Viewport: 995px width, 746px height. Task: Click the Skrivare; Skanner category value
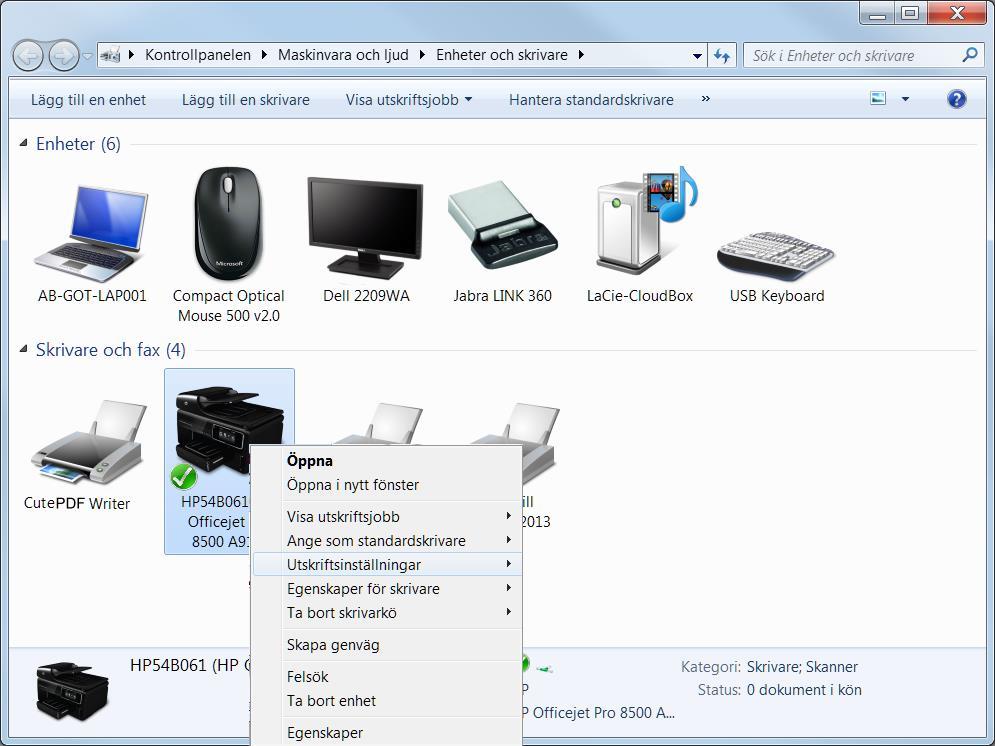click(x=802, y=667)
